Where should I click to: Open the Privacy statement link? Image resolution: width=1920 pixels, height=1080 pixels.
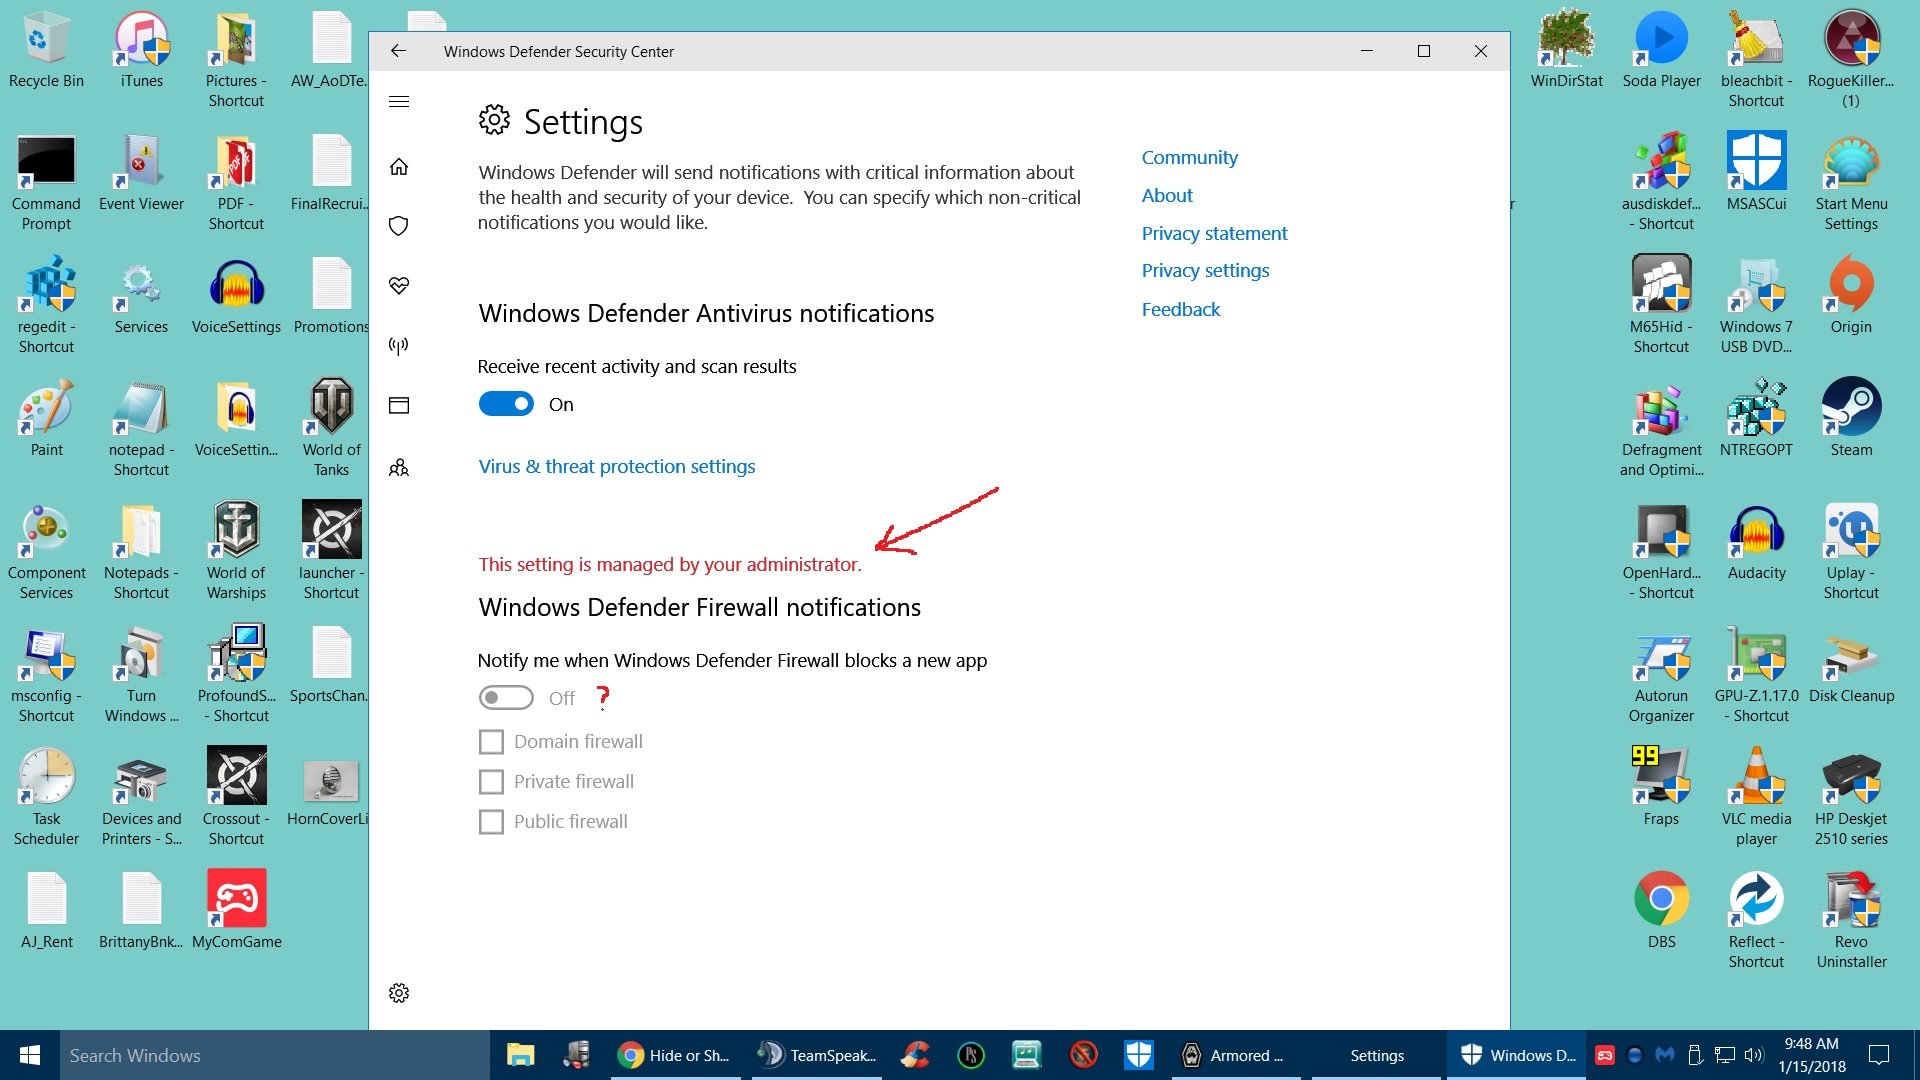(x=1215, y=233)
